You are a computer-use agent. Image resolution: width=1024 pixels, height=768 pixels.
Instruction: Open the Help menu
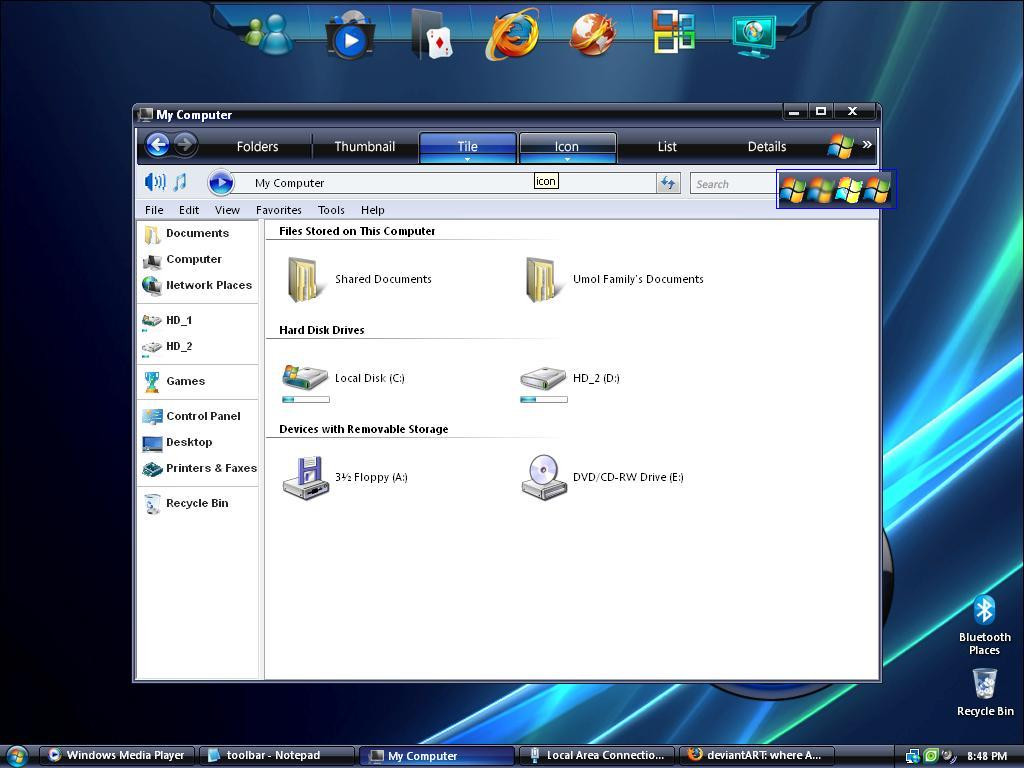click(x=372, y=210)
